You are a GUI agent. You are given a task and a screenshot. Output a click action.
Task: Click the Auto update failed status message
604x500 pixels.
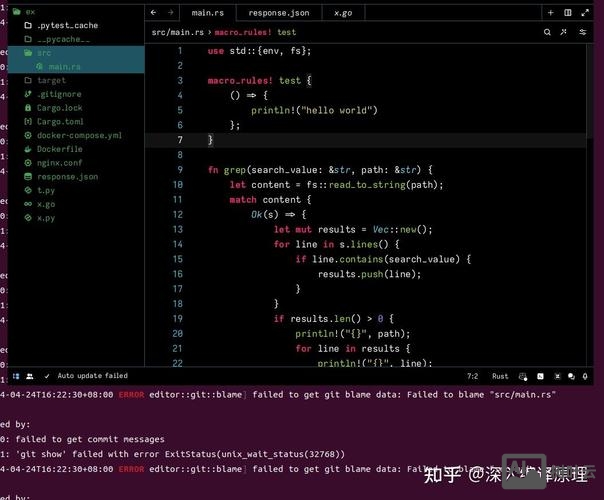pos(92,376)
